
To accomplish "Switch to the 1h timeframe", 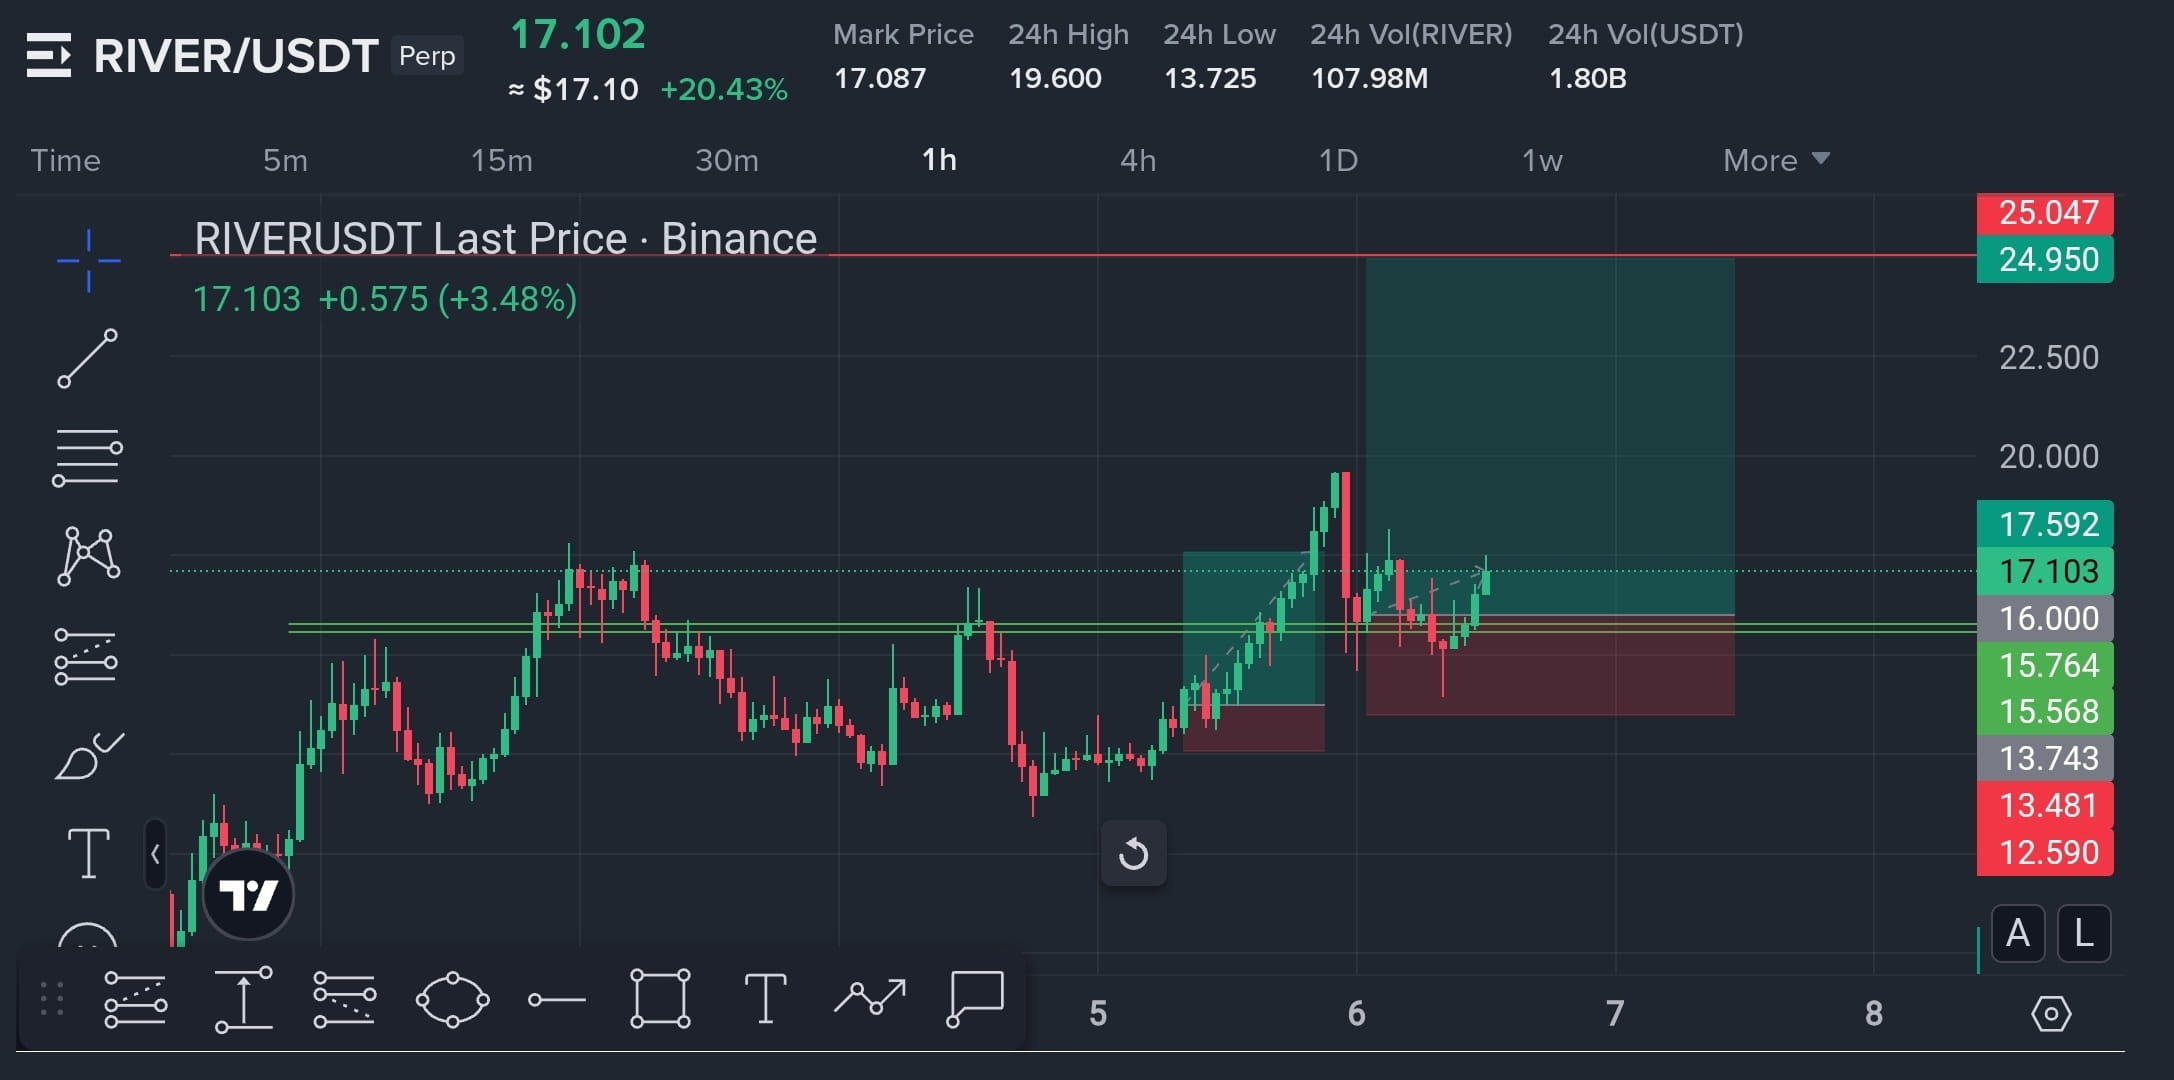I will tap(939, 160).
